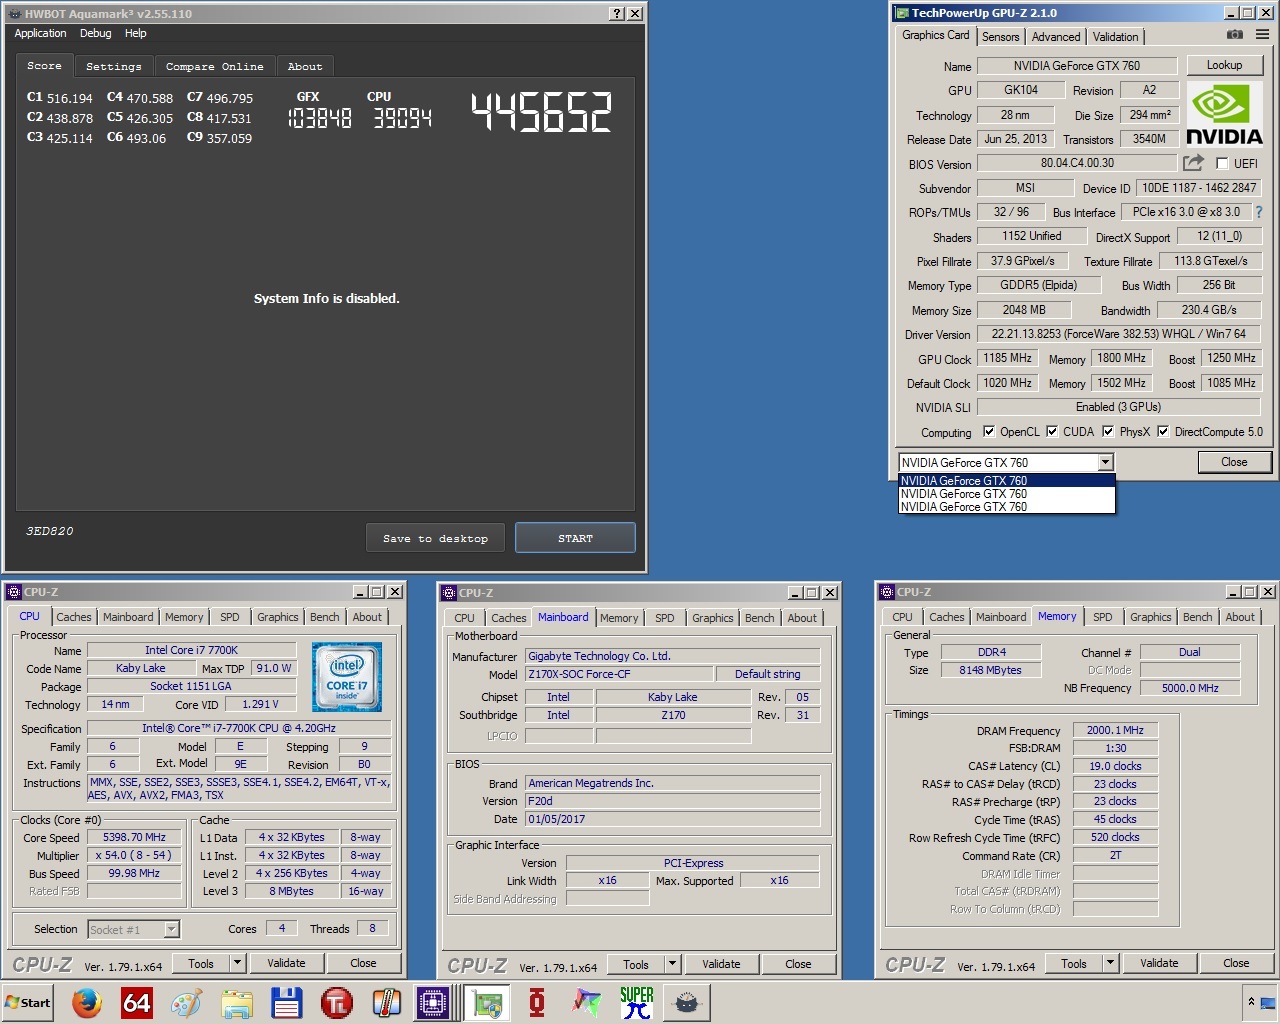Click the Tools button in CPU-Z CPU window
The width and height of the screenshot is (1280, 1024).
tap(201, 963)
